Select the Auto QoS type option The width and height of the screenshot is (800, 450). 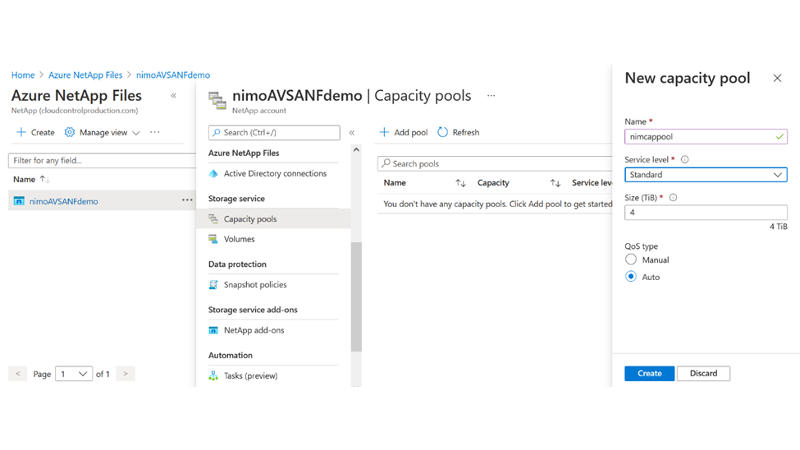631,277
